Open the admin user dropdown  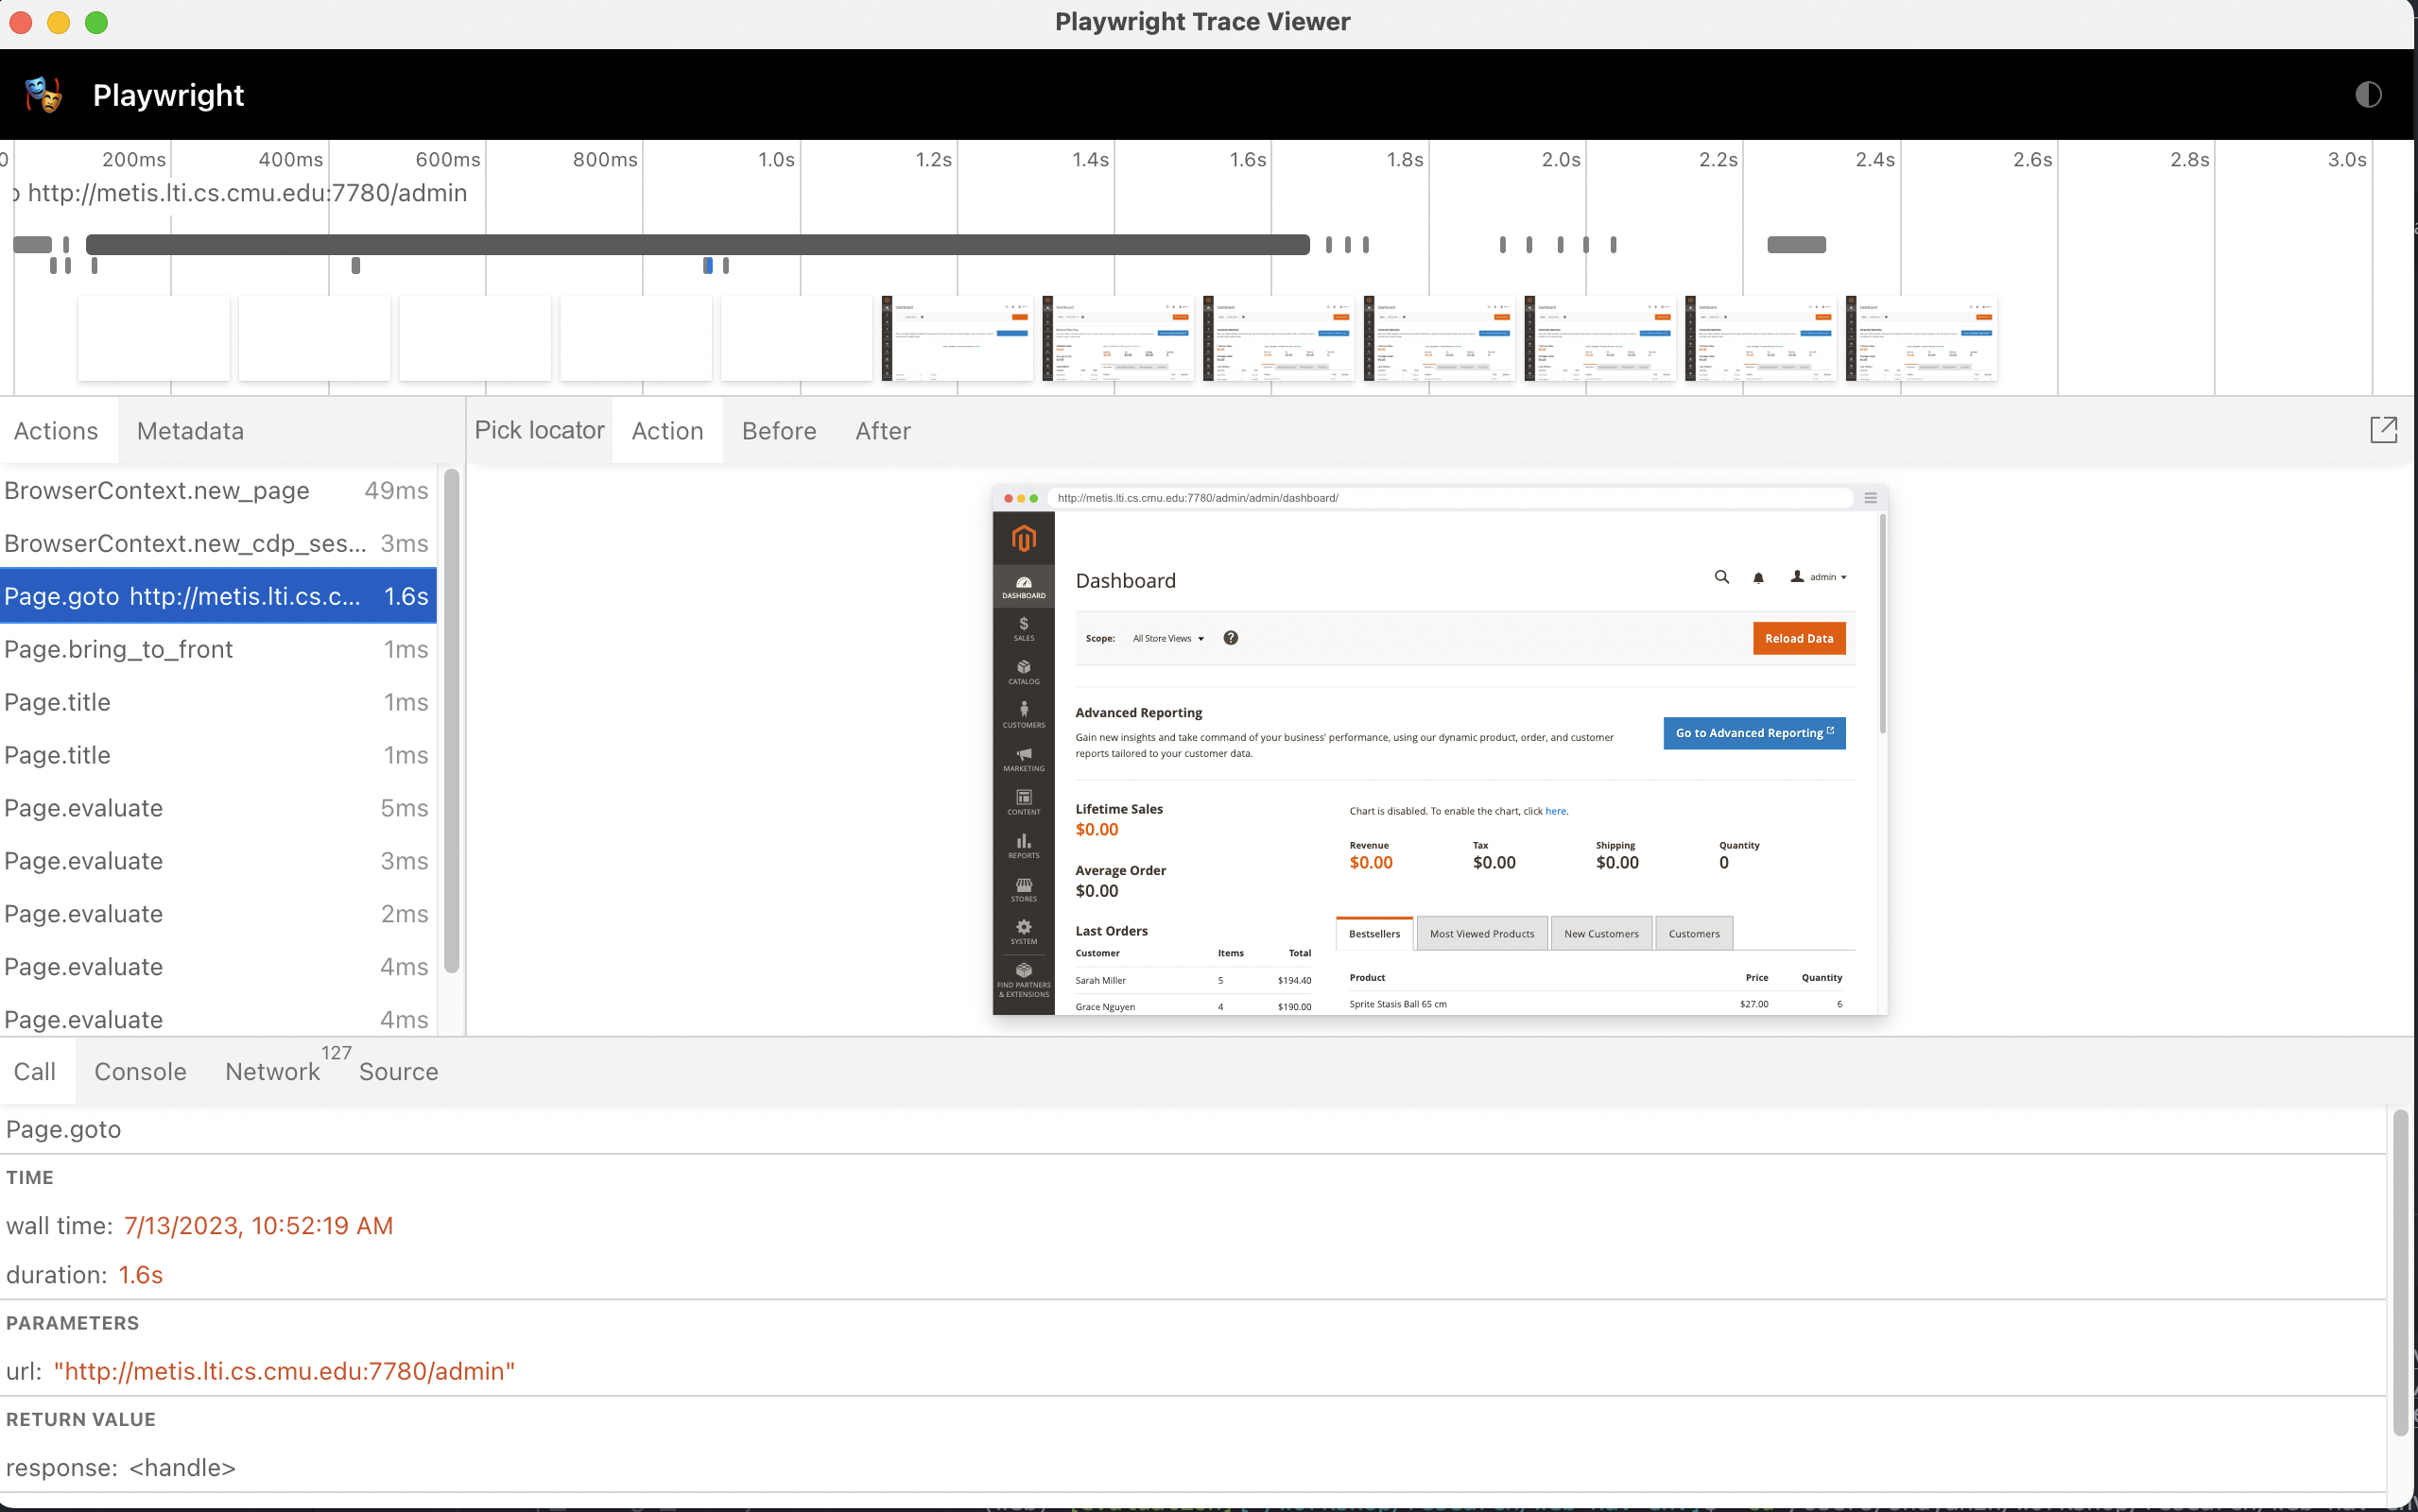[1820, 577]
